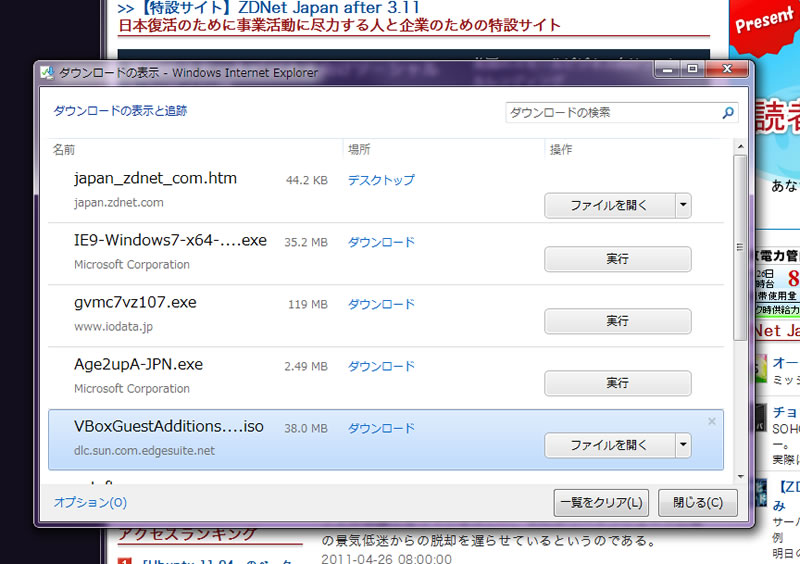This screenshot has height=564, width=800.
Task: Open VBoxGuestAdditions iso with ファイルを開く button
Action: click(610, 446)
